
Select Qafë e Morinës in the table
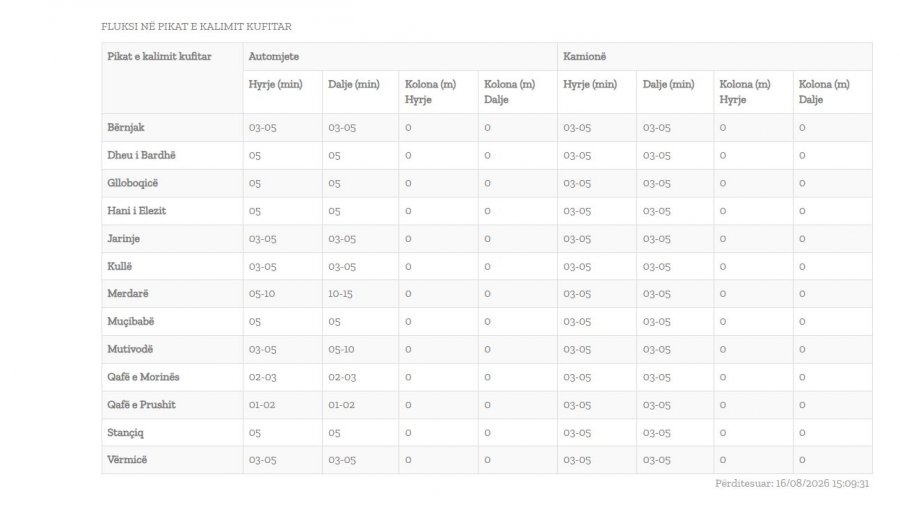[143, 377]
